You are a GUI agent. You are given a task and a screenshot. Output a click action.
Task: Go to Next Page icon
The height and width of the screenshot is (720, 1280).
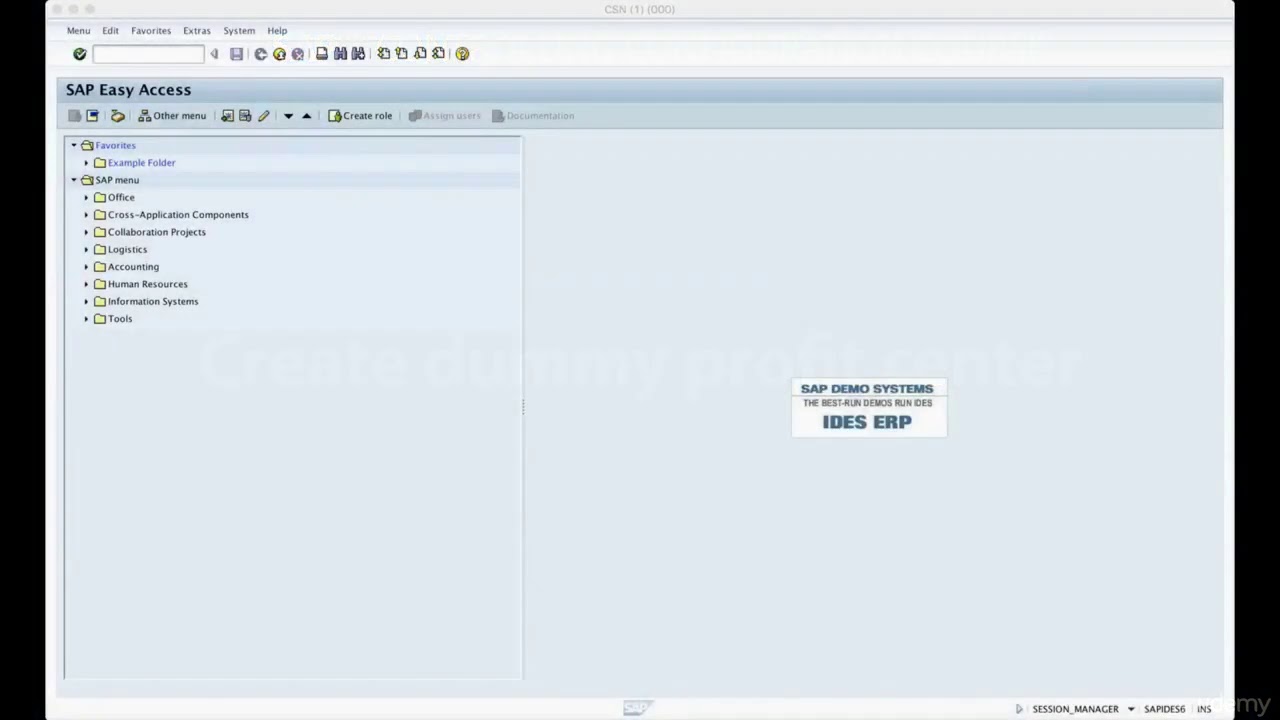420,54
